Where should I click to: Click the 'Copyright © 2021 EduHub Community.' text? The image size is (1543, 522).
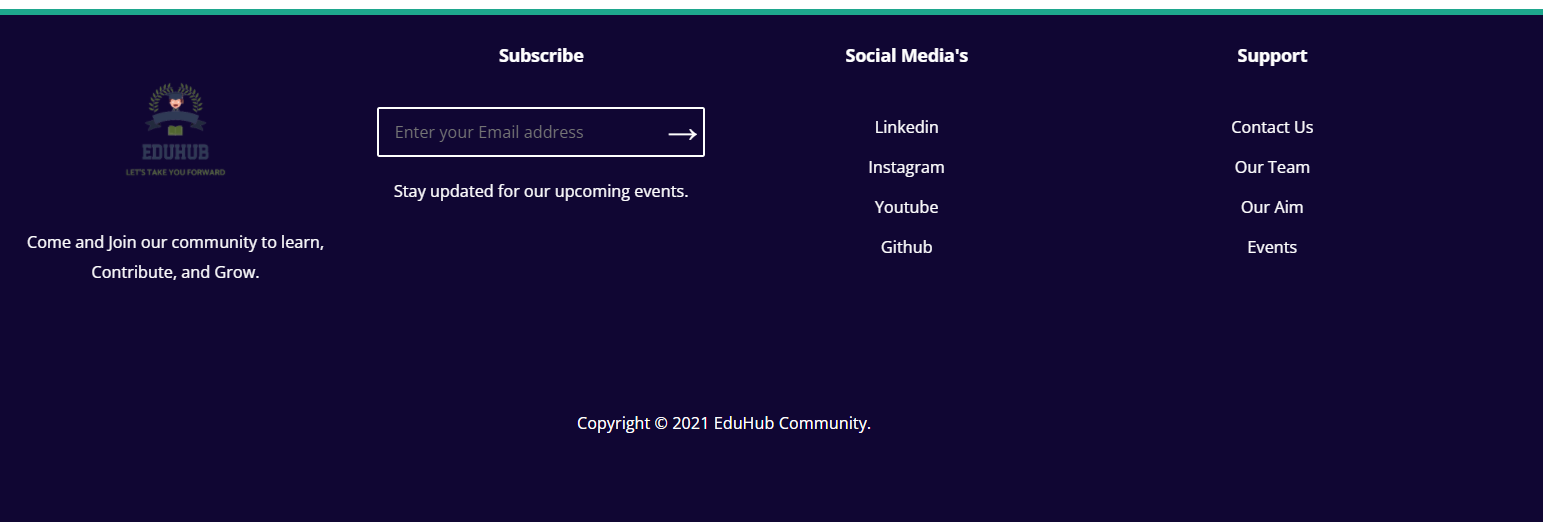click(x=724, y=423)
